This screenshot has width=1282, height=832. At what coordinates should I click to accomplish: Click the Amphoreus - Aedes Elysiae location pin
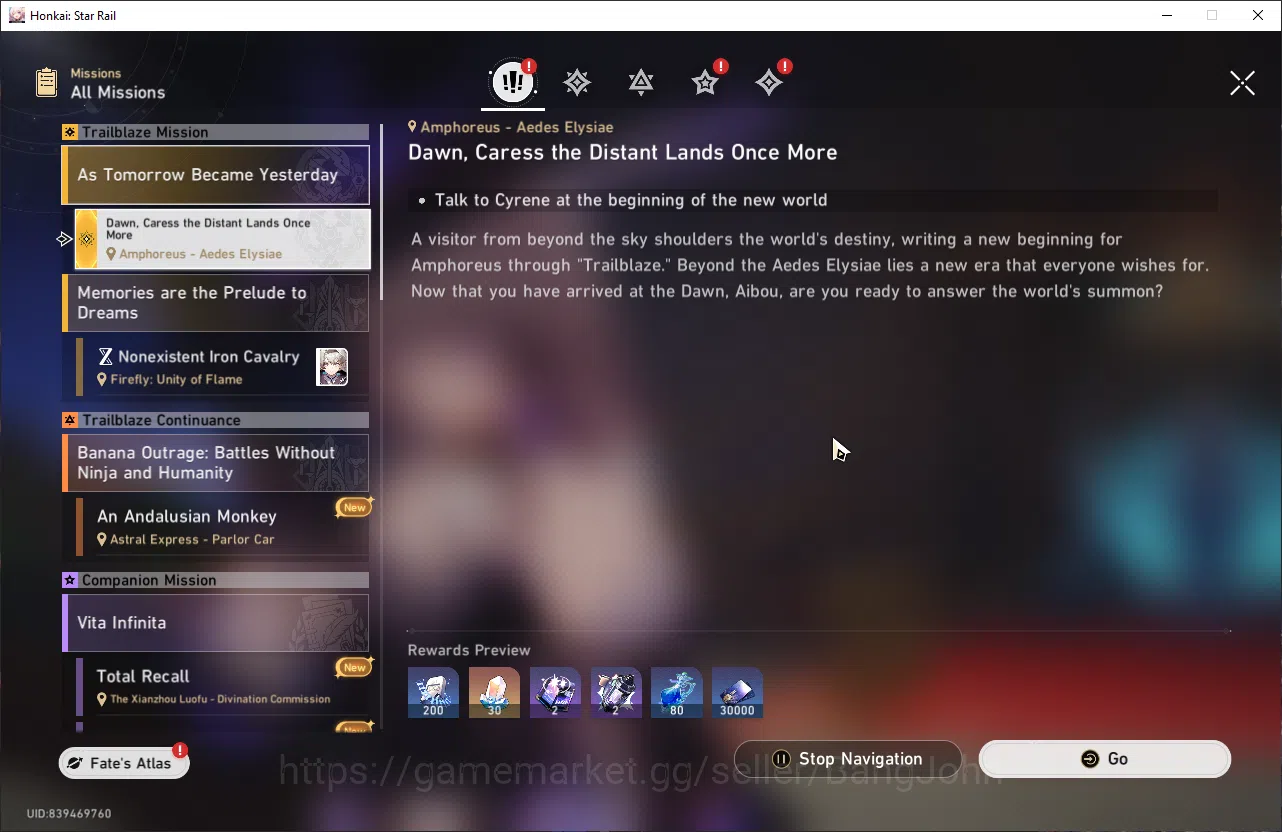coord(412,127)
